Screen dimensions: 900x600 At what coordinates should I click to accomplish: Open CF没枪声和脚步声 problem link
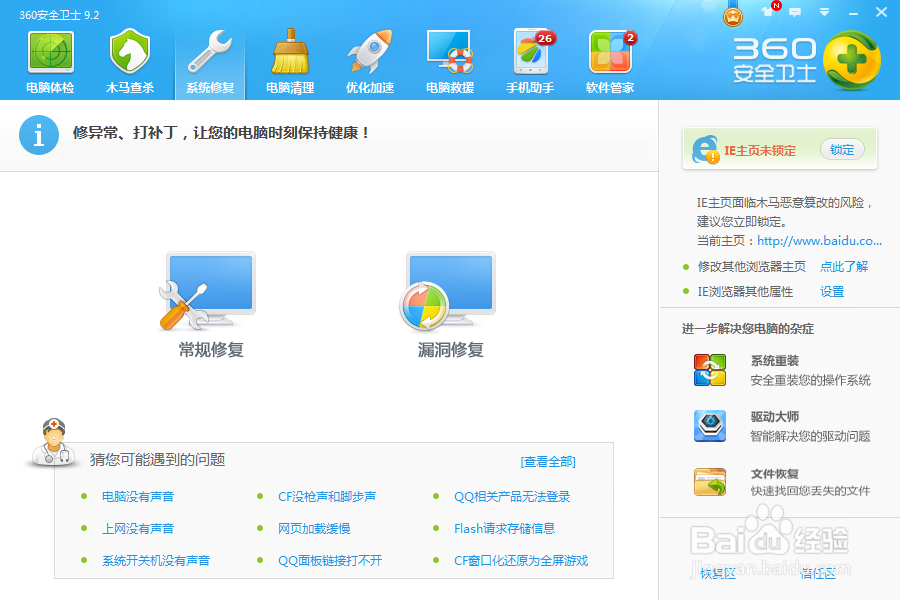[x=327, y=497]
